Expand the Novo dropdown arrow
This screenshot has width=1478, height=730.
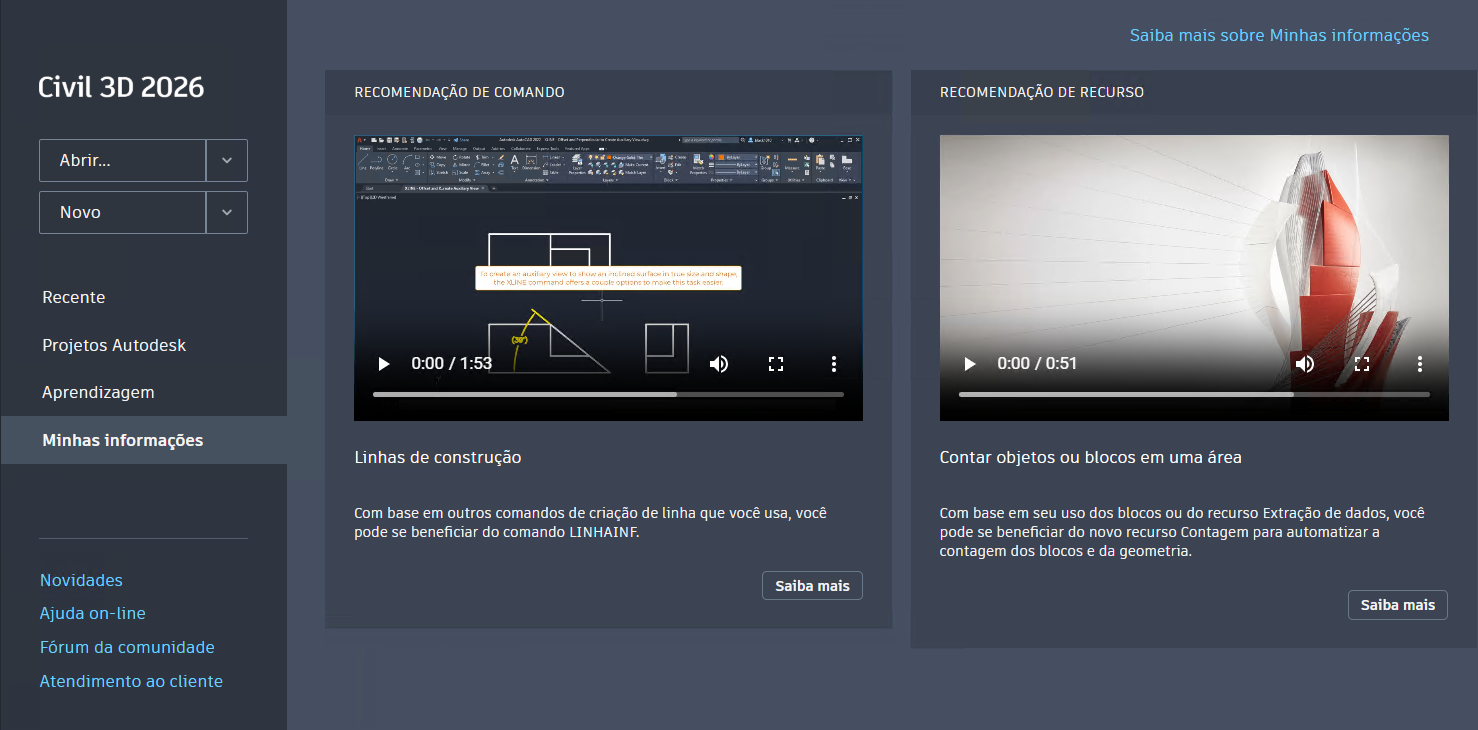[x=227, y=212]
